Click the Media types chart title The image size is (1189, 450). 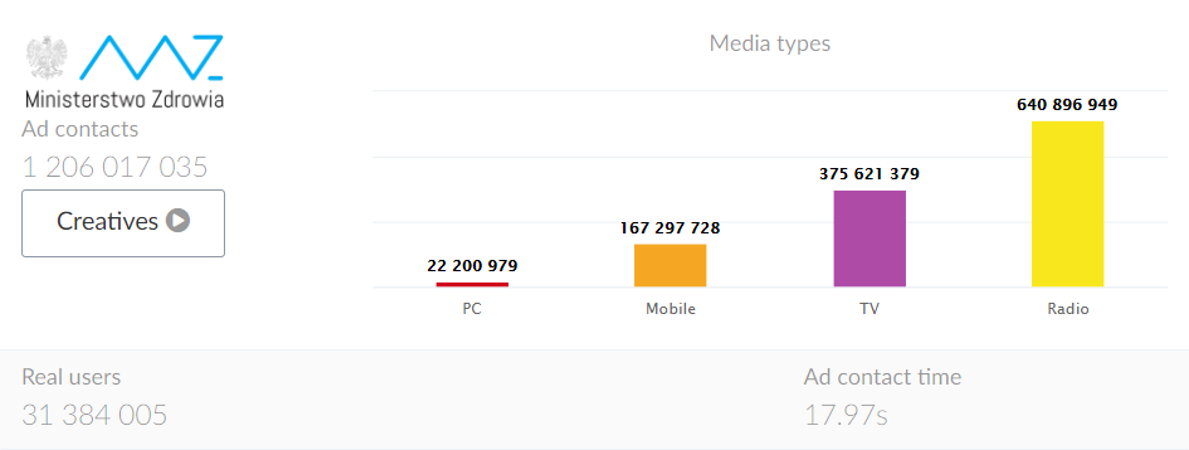pyautogui.click(x=770, y=43)
